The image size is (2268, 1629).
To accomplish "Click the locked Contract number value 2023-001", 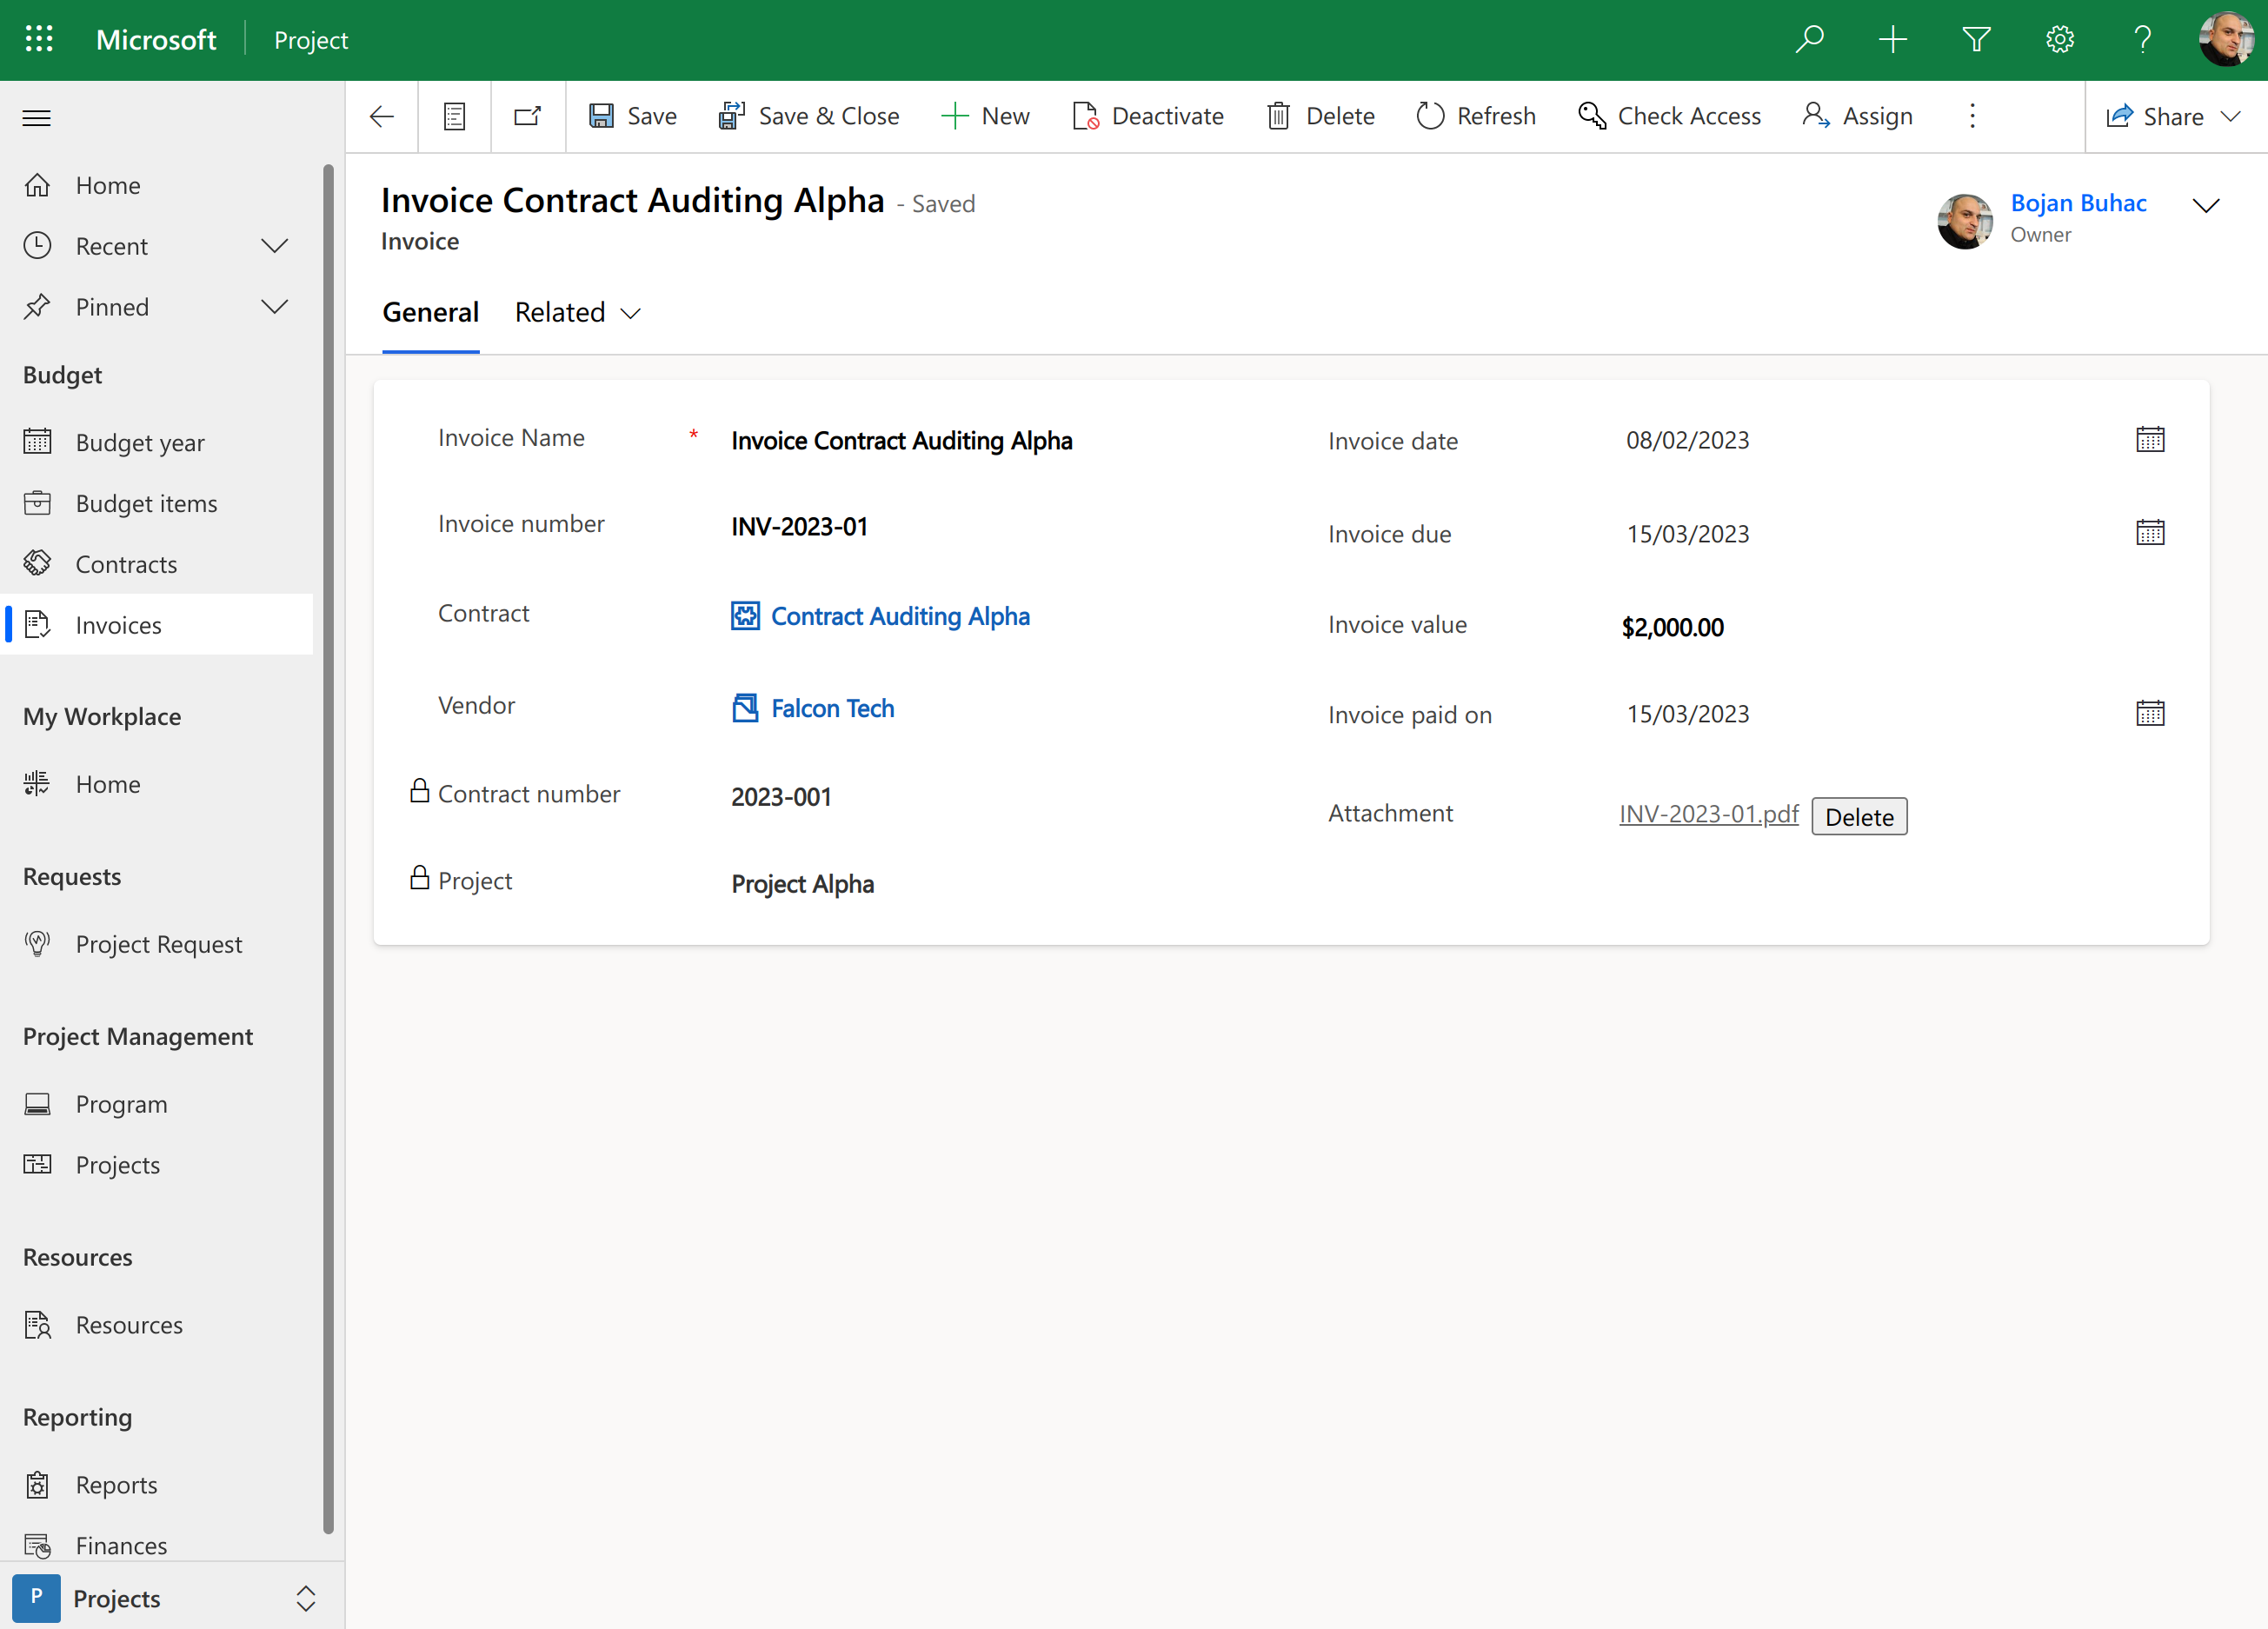I will (781, 797).
